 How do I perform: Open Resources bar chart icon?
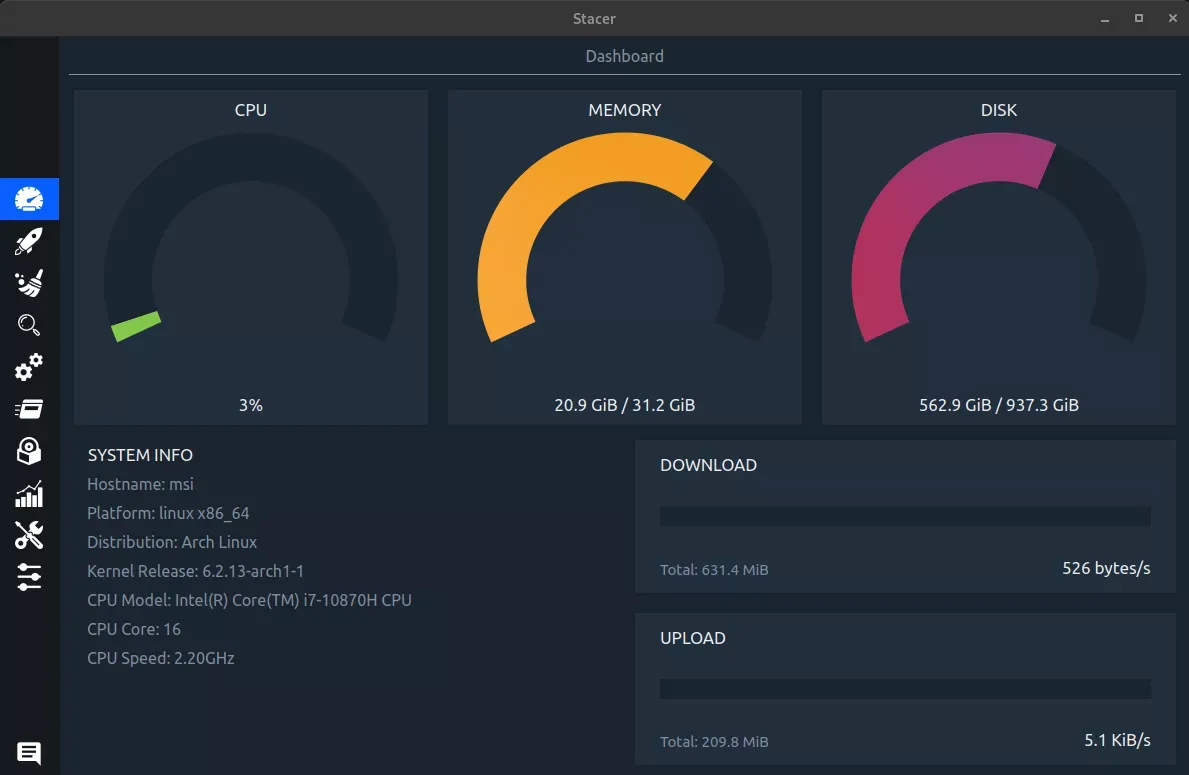(x=29, y=494)
